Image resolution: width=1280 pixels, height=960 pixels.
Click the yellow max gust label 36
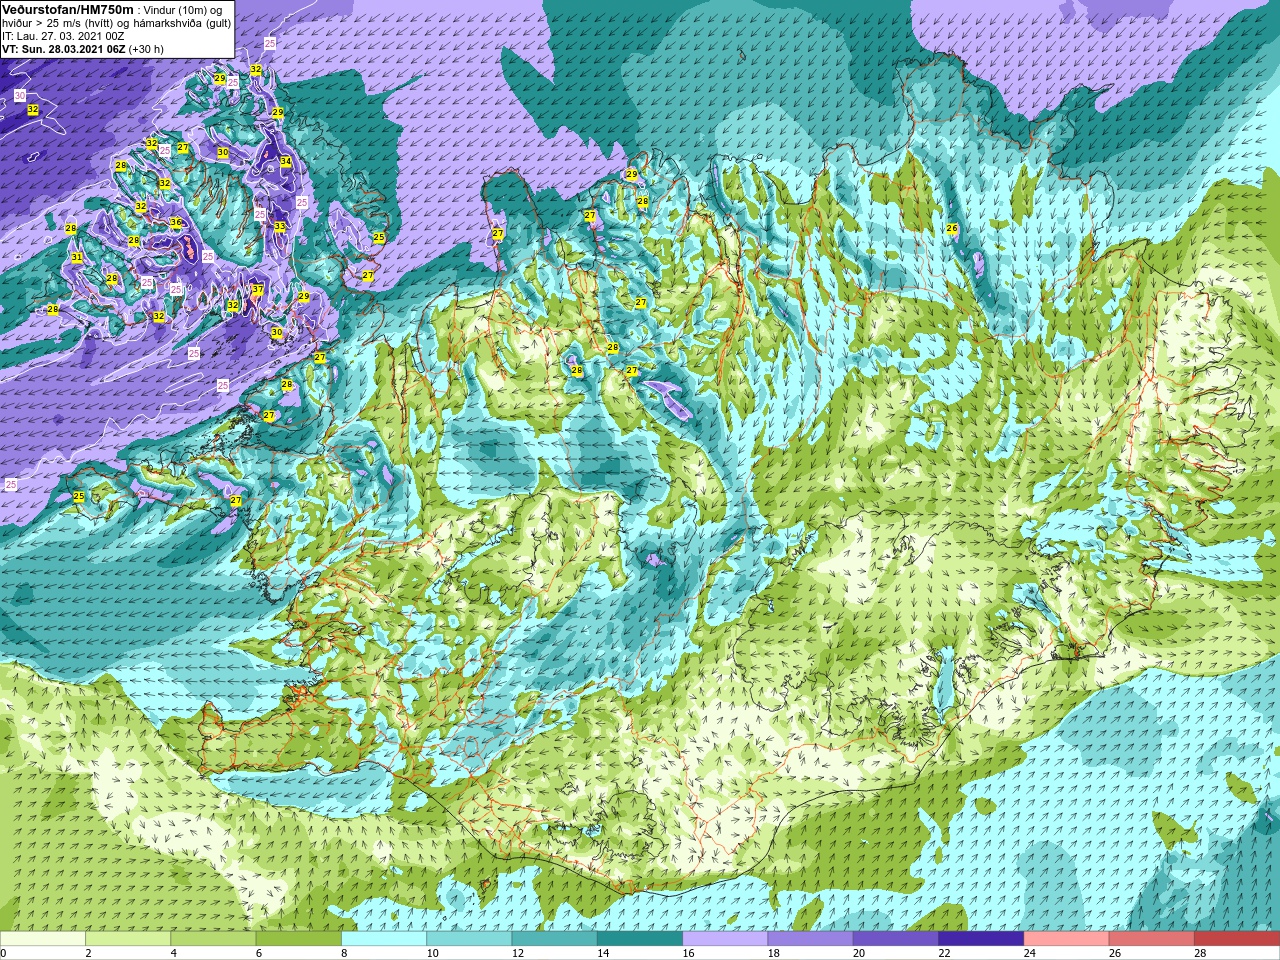pyautogui.click(x=176, y=223)
